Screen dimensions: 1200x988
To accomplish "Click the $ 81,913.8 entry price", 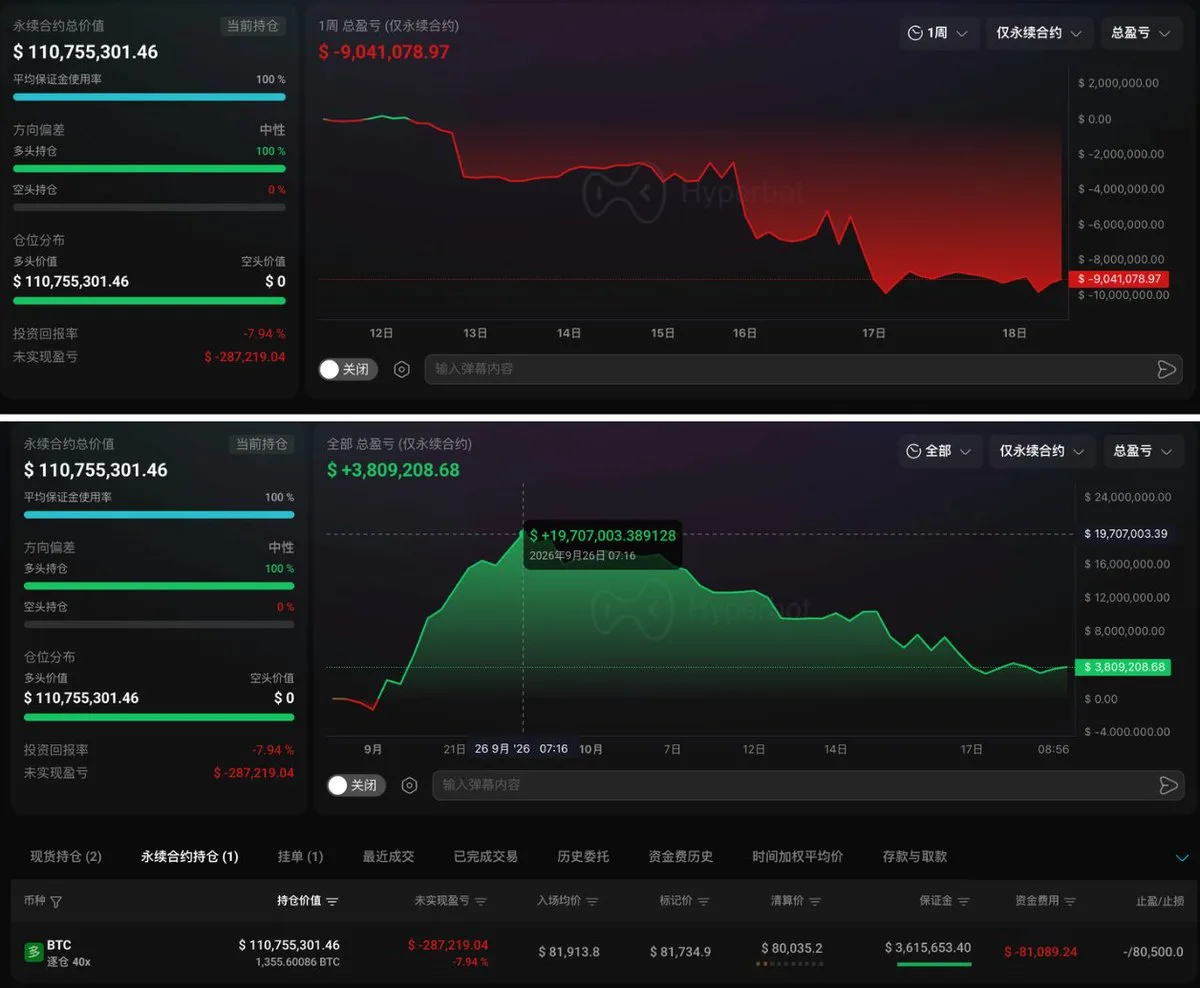I will coord(569,951).
